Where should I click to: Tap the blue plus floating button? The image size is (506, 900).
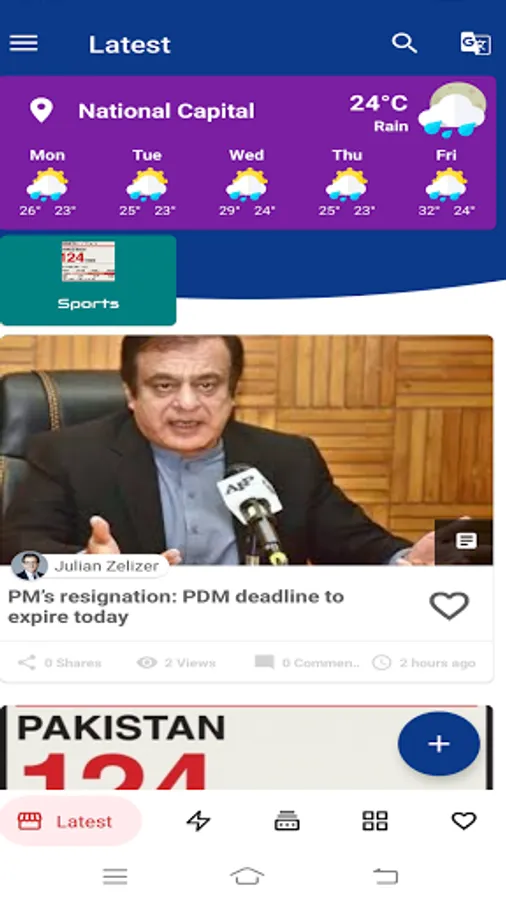pos(439,744)
